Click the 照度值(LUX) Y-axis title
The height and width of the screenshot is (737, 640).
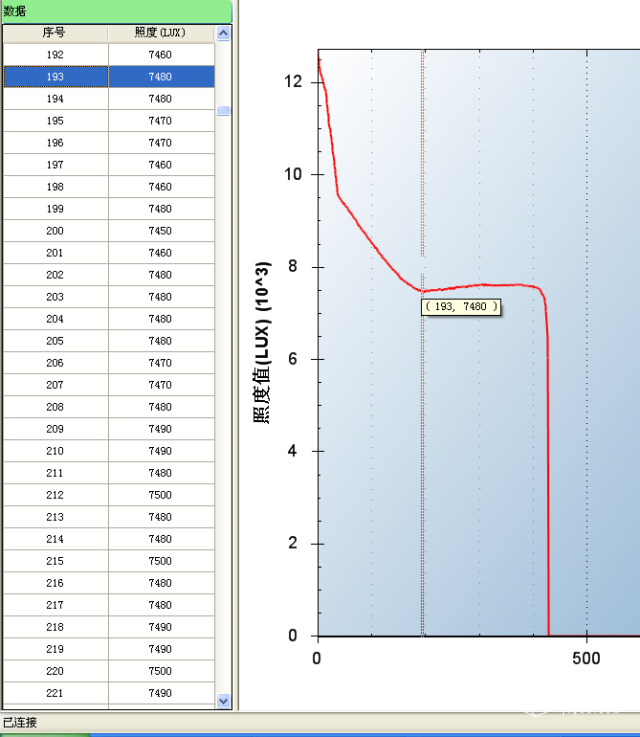pyautogui.click(x=262, y=342)
